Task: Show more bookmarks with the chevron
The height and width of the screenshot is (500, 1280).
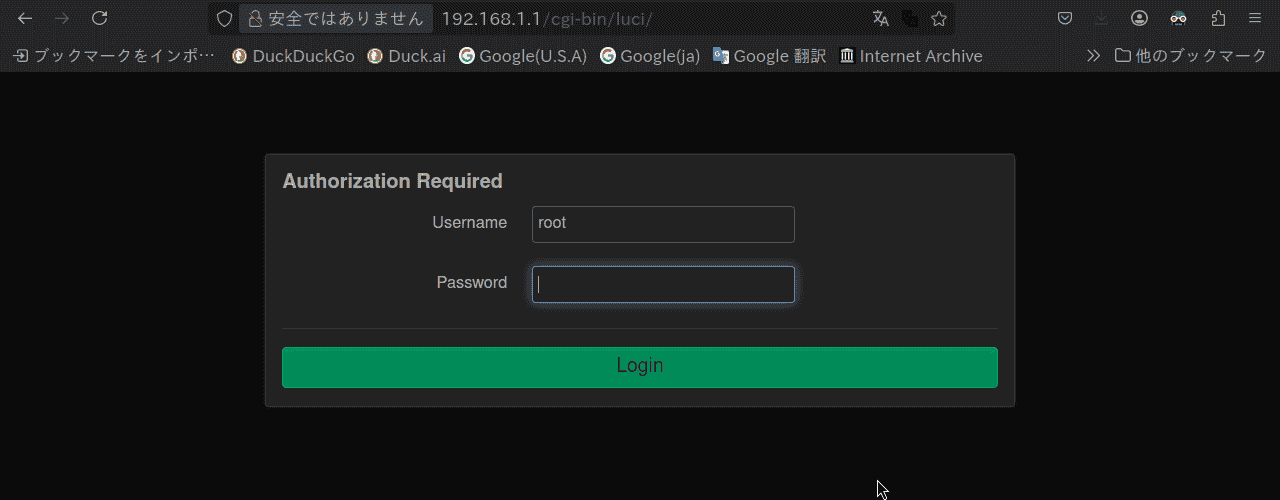Action: (x=1093, y=56)
